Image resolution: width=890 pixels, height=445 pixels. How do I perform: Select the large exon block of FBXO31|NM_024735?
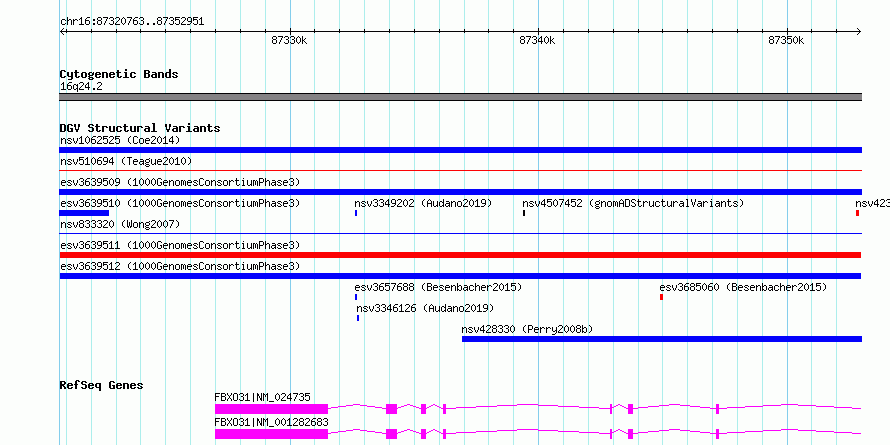point(271,409)
